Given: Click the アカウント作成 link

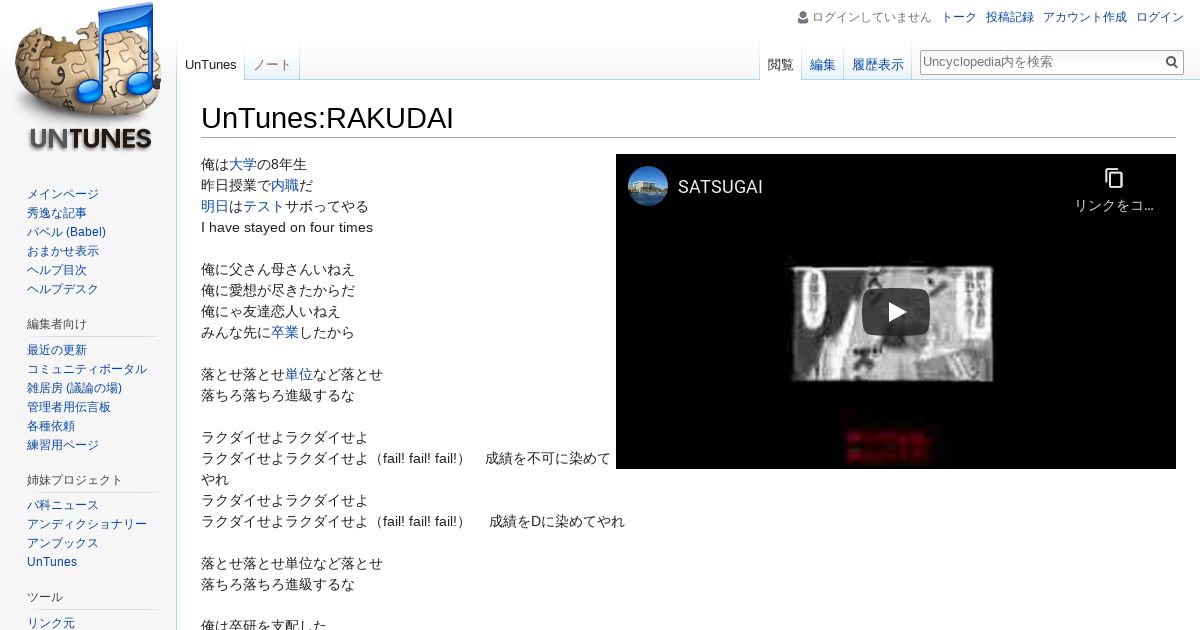Looking at the screenshot, I should point(1085,17).
